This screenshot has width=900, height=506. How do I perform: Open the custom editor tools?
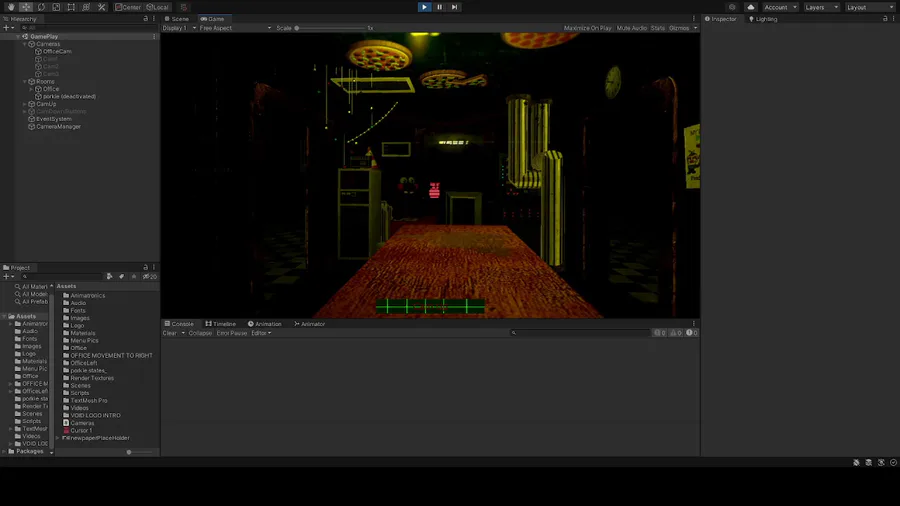102,7
